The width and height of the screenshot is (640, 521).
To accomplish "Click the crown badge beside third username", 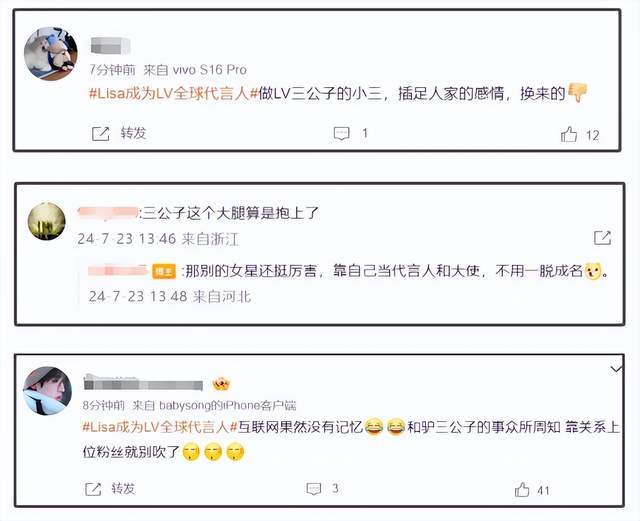I will tap(221, 384).
